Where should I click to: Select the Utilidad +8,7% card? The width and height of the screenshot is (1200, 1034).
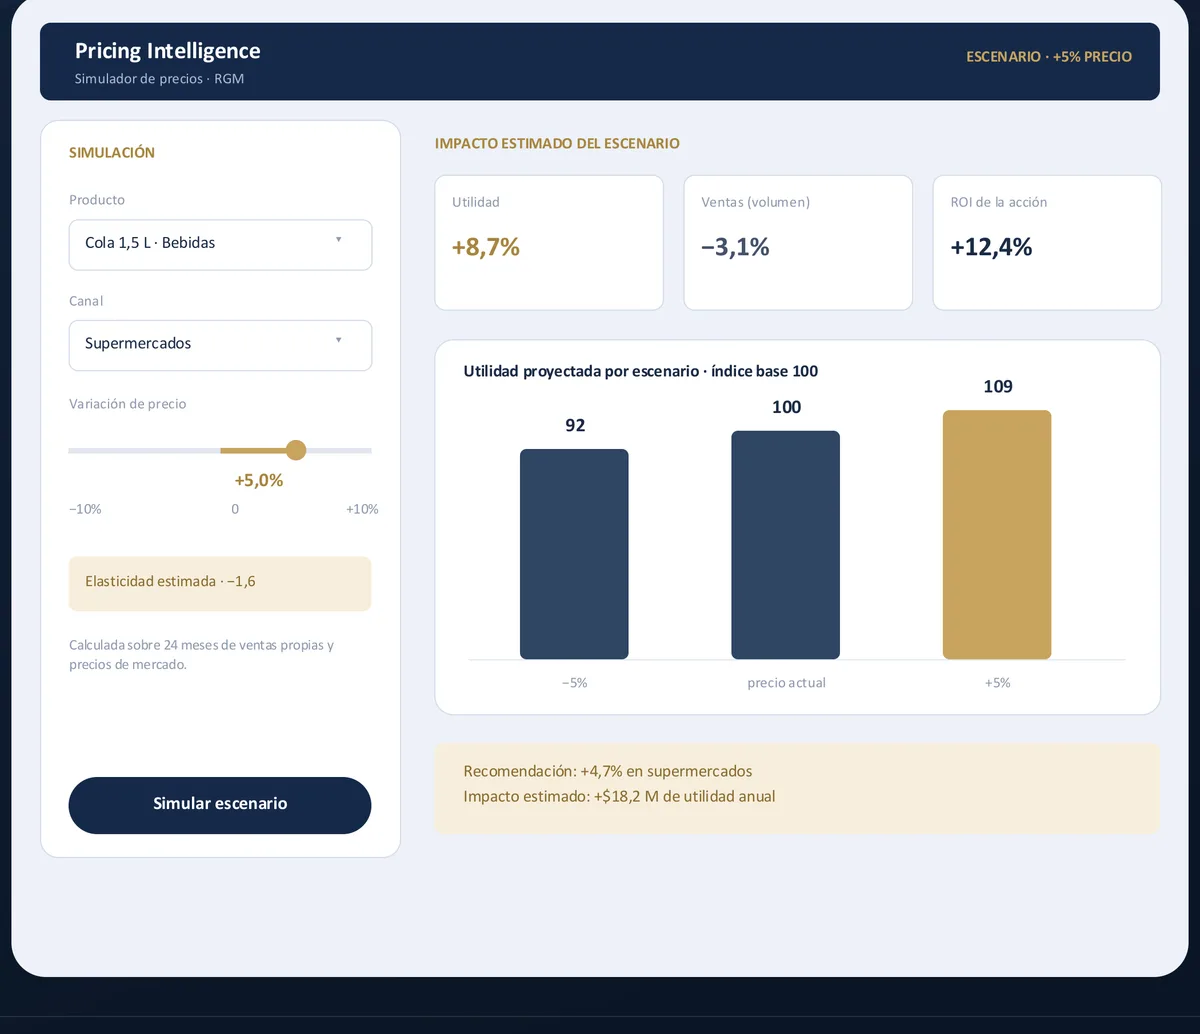(549, 243)
